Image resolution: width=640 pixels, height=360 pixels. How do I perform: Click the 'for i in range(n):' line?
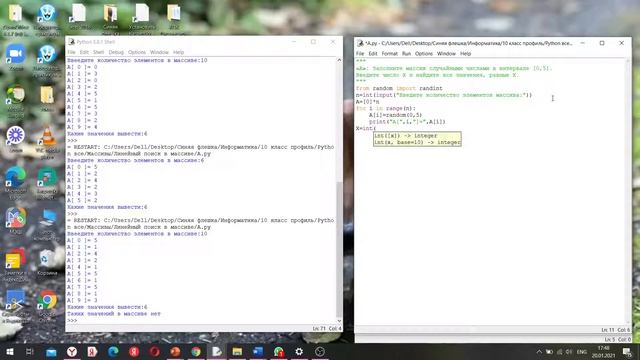tap(386, 108)
